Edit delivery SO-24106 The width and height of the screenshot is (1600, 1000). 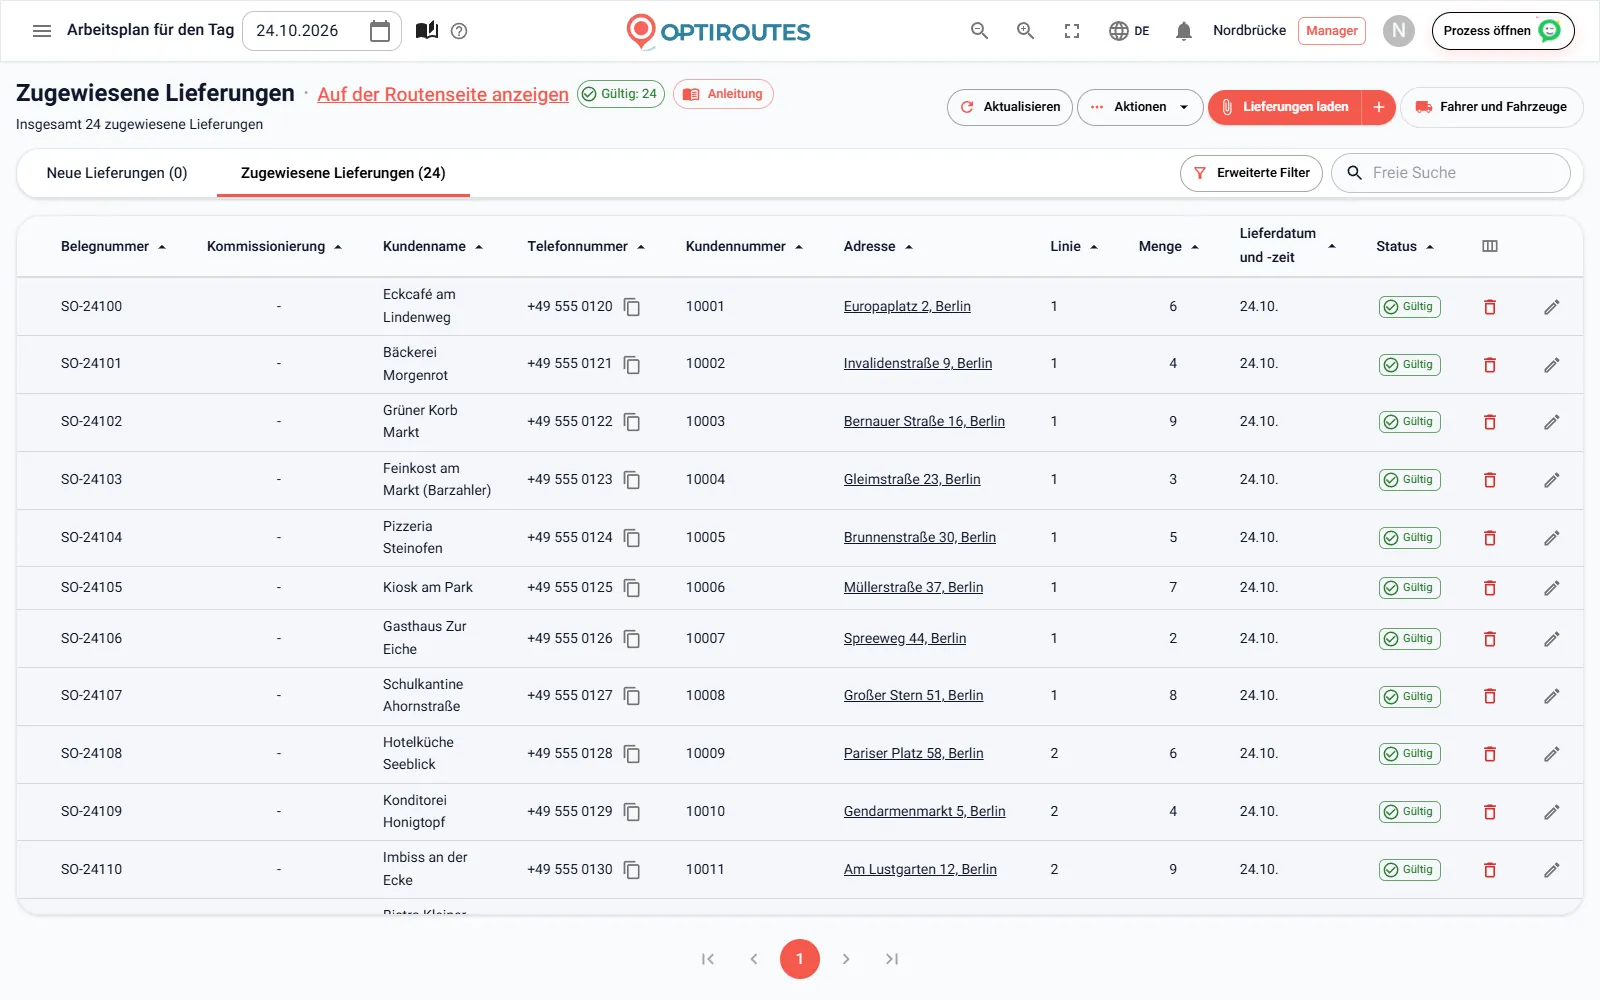click(x=1552, y=639)
